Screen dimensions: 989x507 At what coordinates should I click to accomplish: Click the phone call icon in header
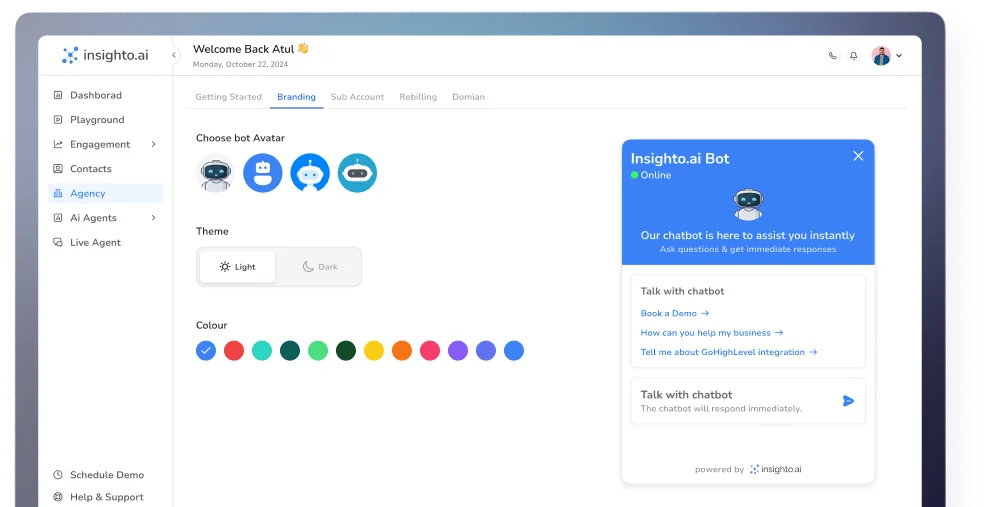833,55
